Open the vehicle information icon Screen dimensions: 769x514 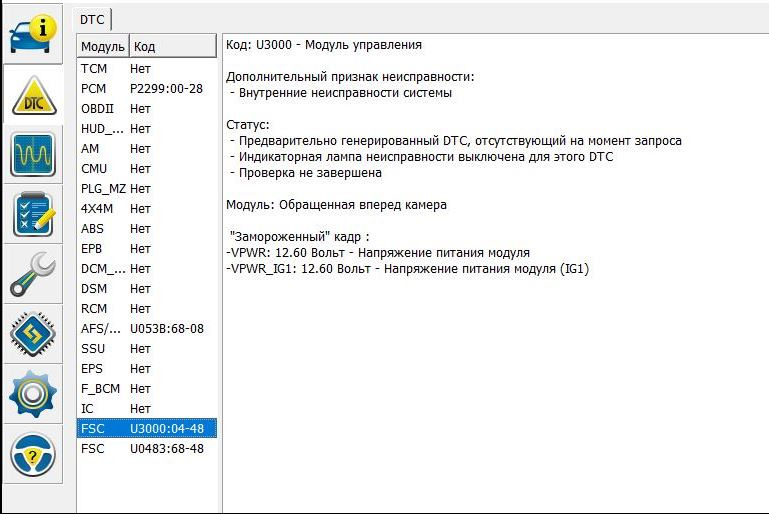[x=32, y=33]
